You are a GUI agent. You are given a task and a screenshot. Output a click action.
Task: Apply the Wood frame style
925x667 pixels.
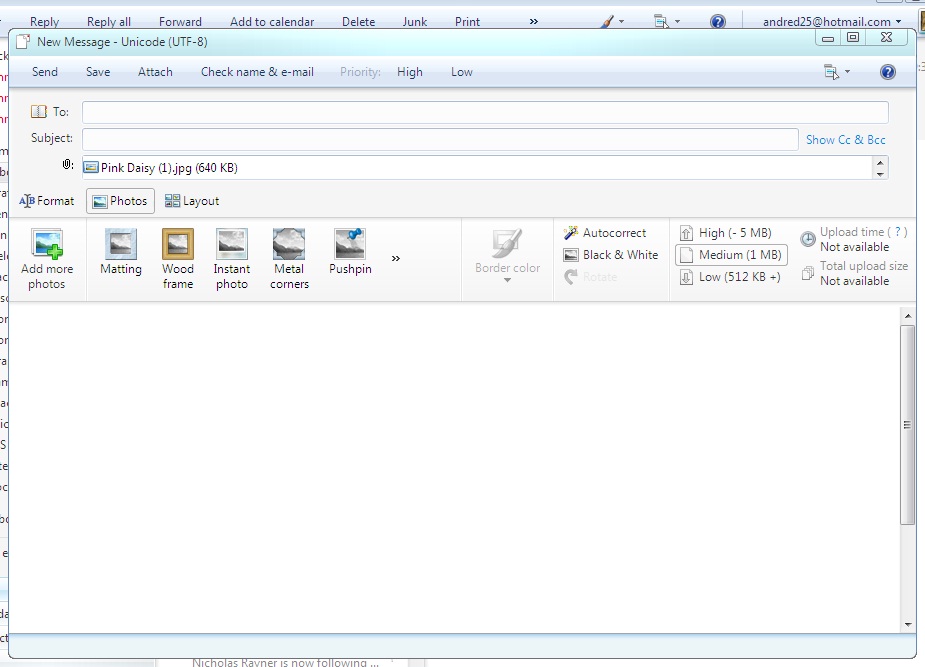(178, 259)
